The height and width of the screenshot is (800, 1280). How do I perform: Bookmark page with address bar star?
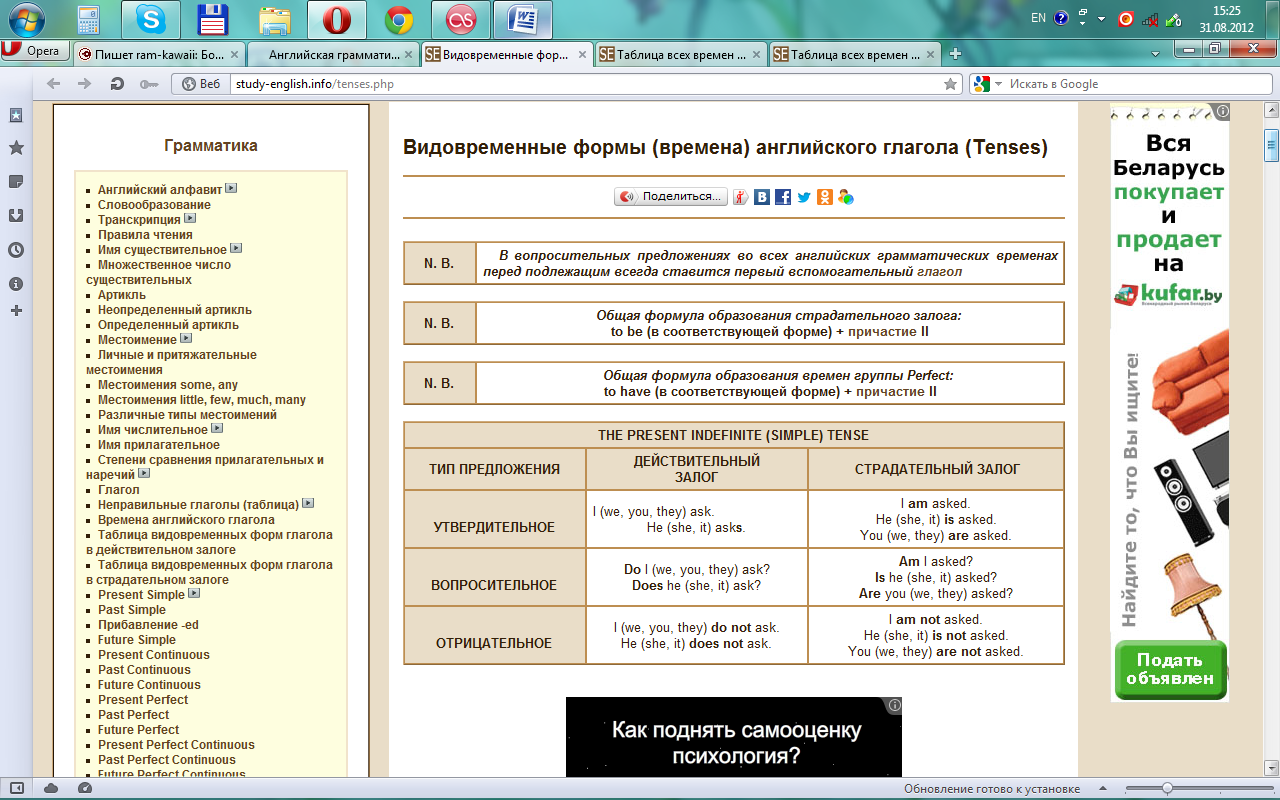(x=951, y=84)
